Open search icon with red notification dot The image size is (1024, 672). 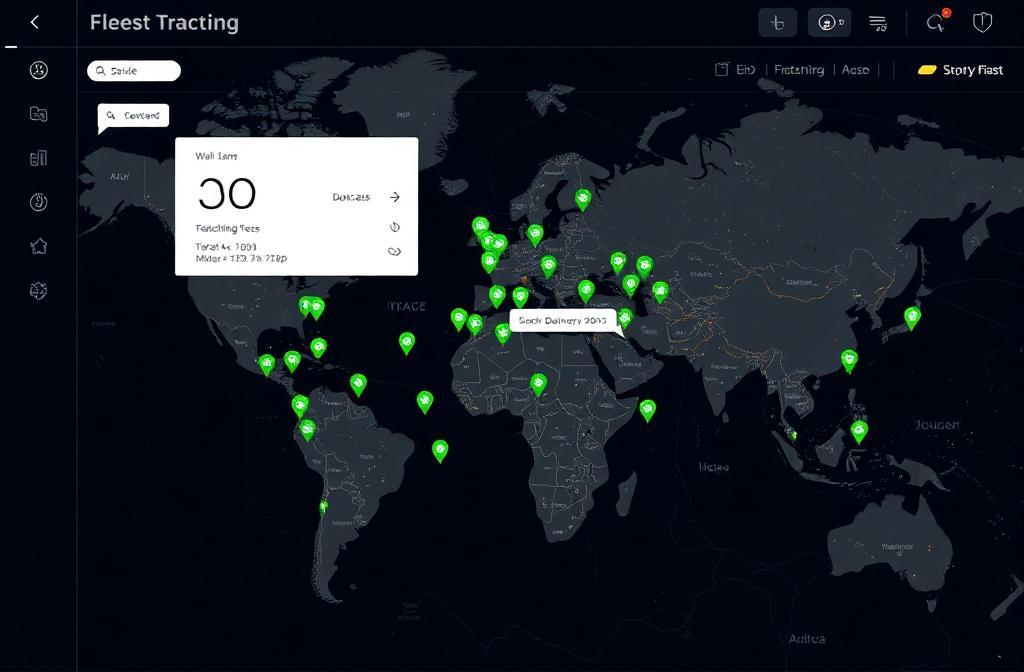pyautogui.click(x=937, y=22)
